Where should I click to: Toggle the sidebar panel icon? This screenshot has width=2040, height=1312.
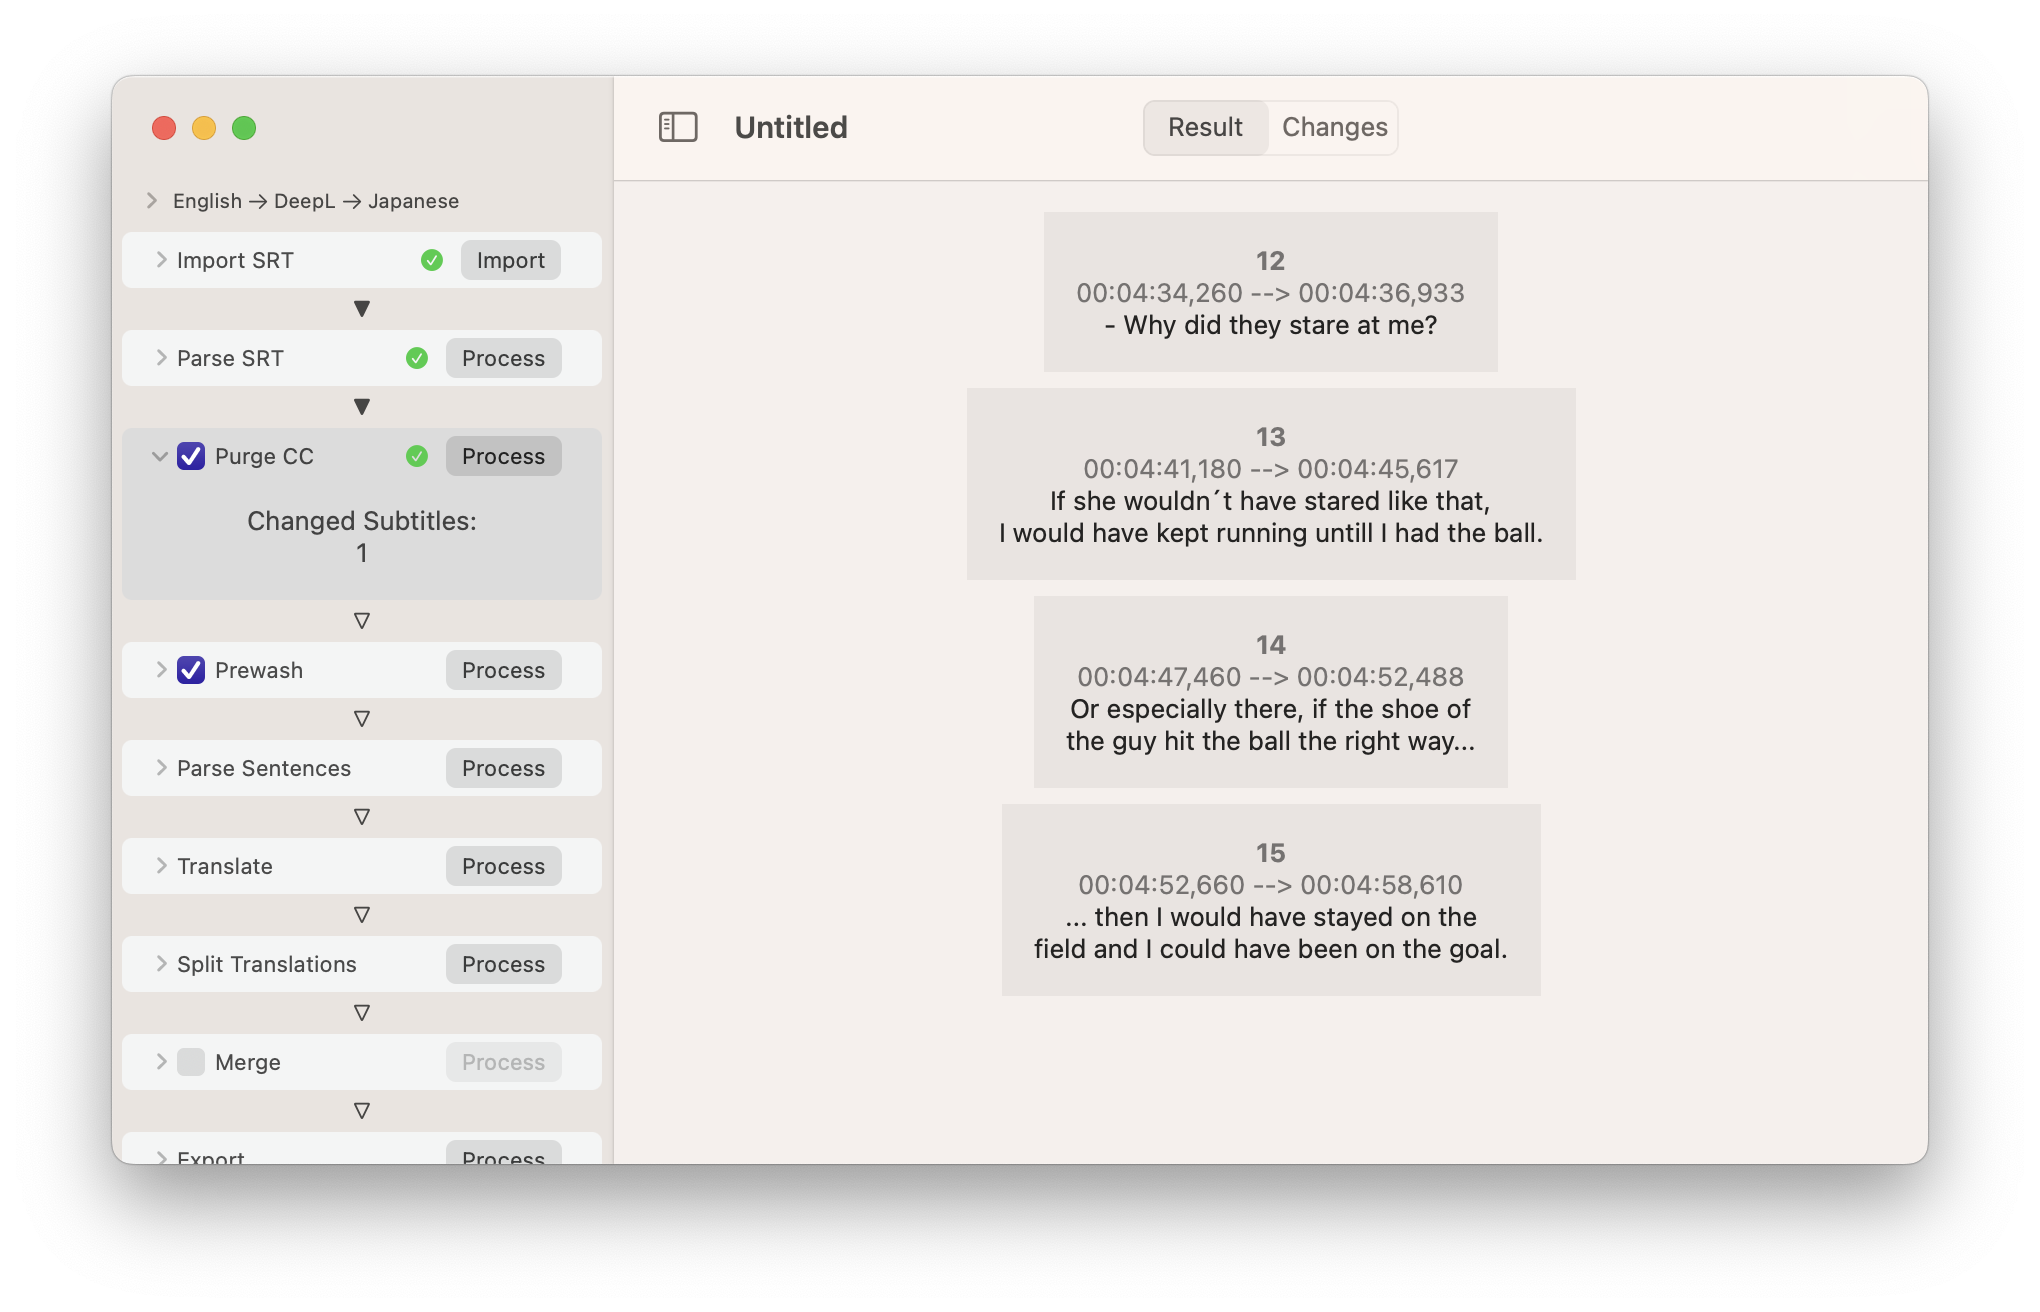[678, 127]
